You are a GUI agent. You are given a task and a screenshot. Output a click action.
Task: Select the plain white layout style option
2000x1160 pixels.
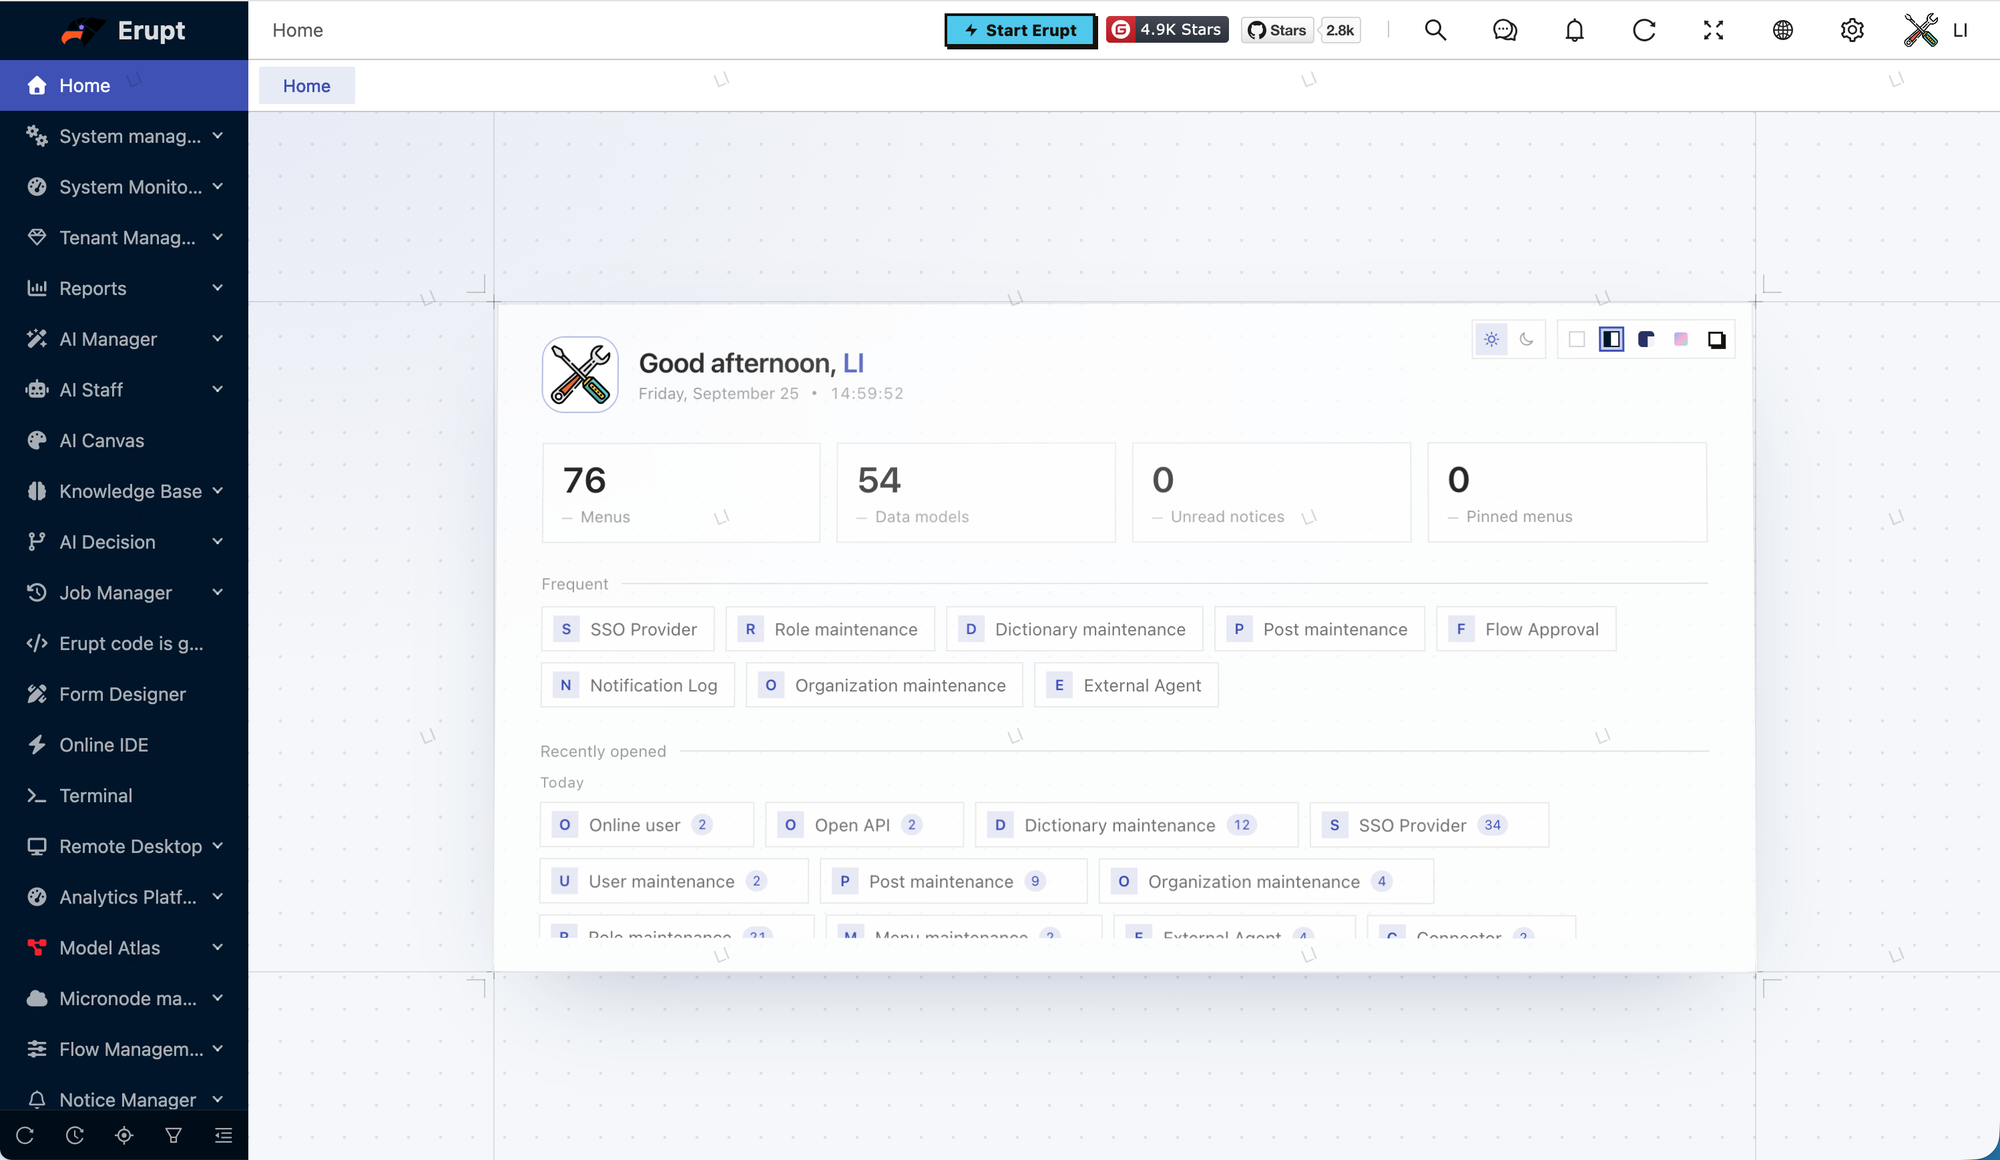(x=1577, y=339)
